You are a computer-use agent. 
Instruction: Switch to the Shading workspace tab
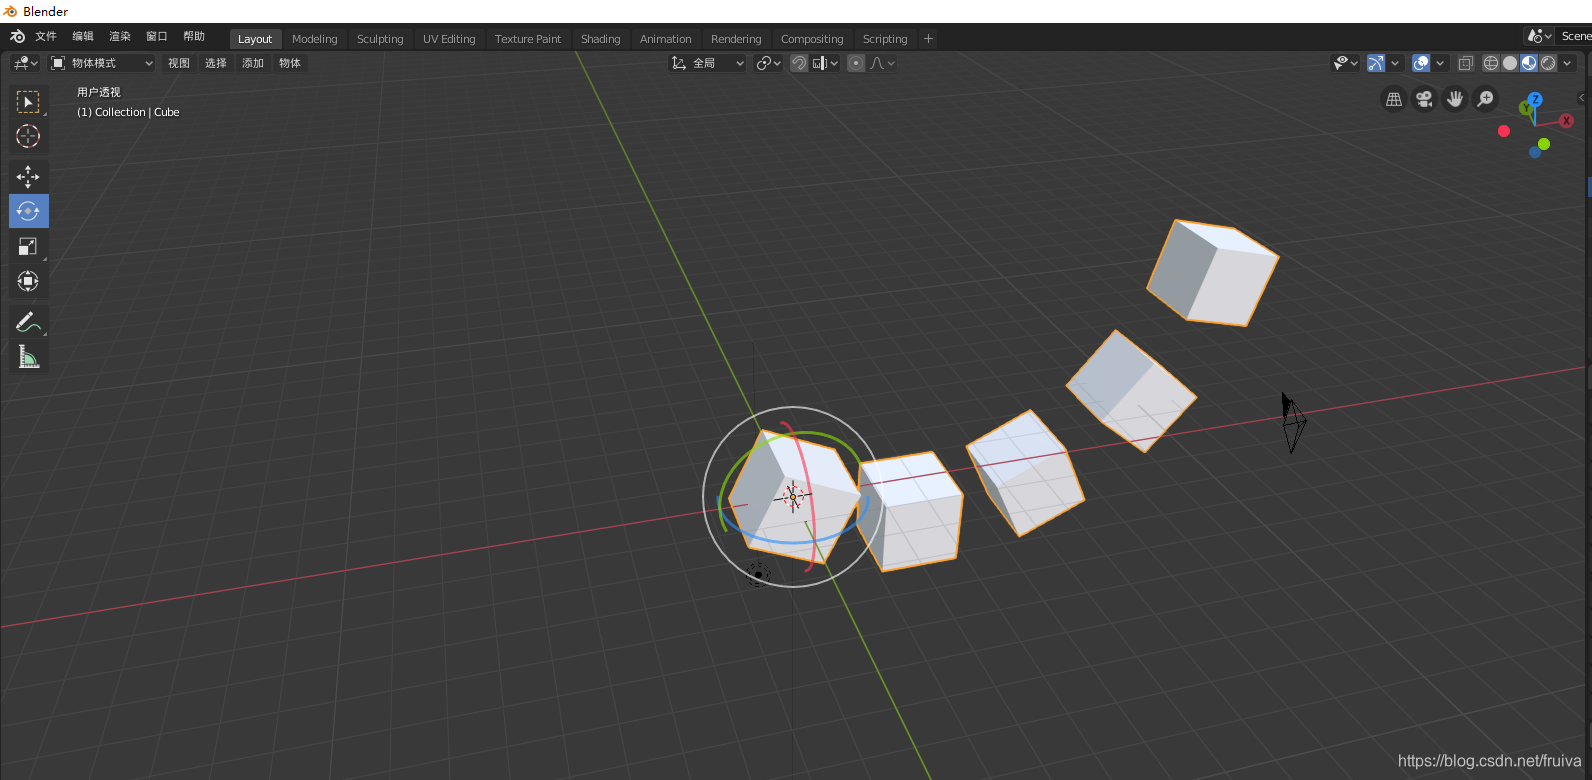601,39
